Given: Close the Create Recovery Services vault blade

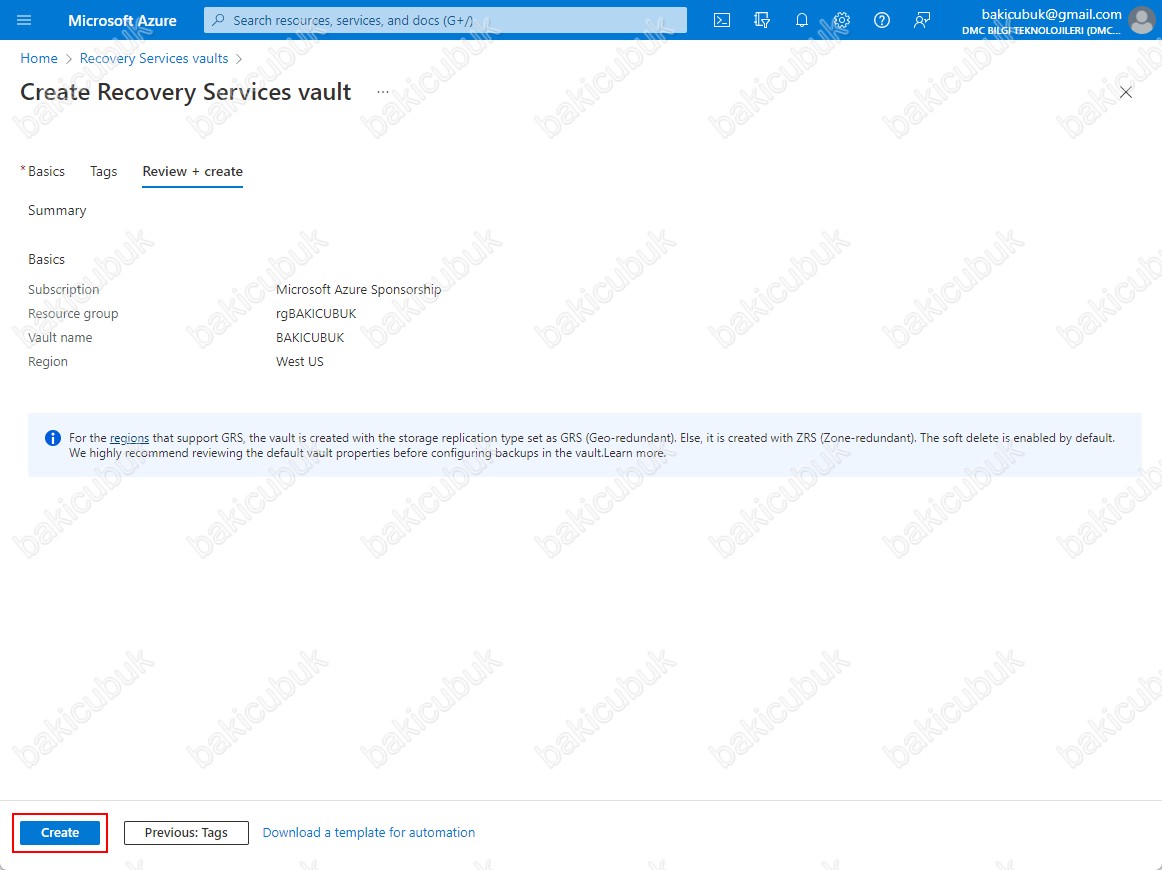Looking at the screenshot, I should pos(1126,92).
